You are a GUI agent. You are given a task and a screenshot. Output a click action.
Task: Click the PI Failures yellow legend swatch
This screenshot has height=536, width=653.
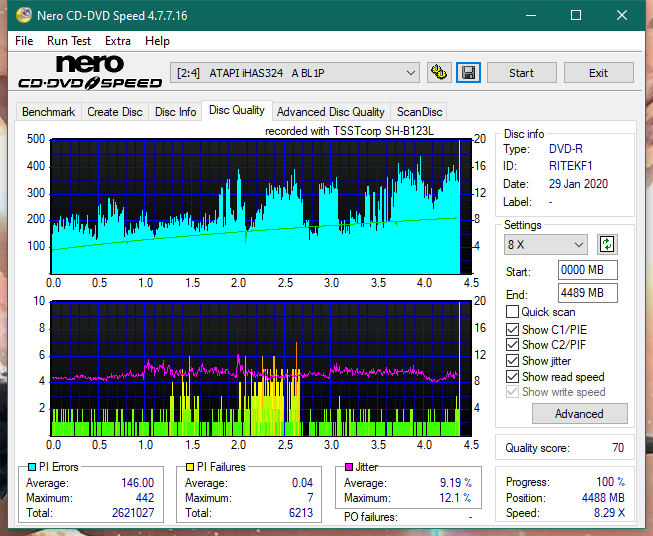(x=190, y=467)
